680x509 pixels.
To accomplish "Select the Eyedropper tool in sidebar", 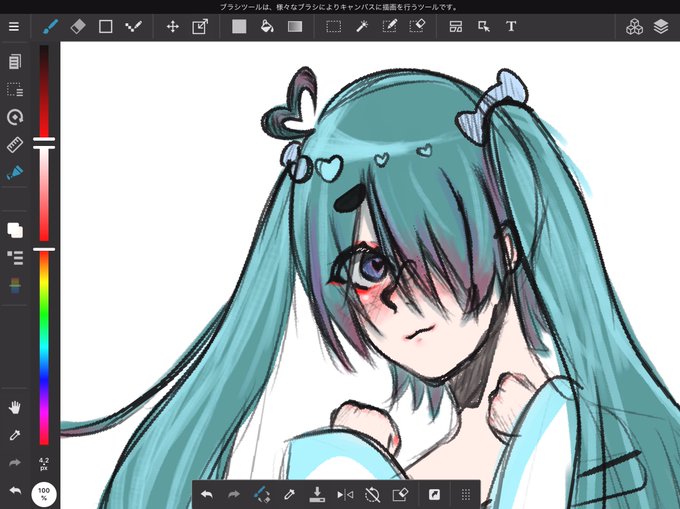I will tap(15, 435).
